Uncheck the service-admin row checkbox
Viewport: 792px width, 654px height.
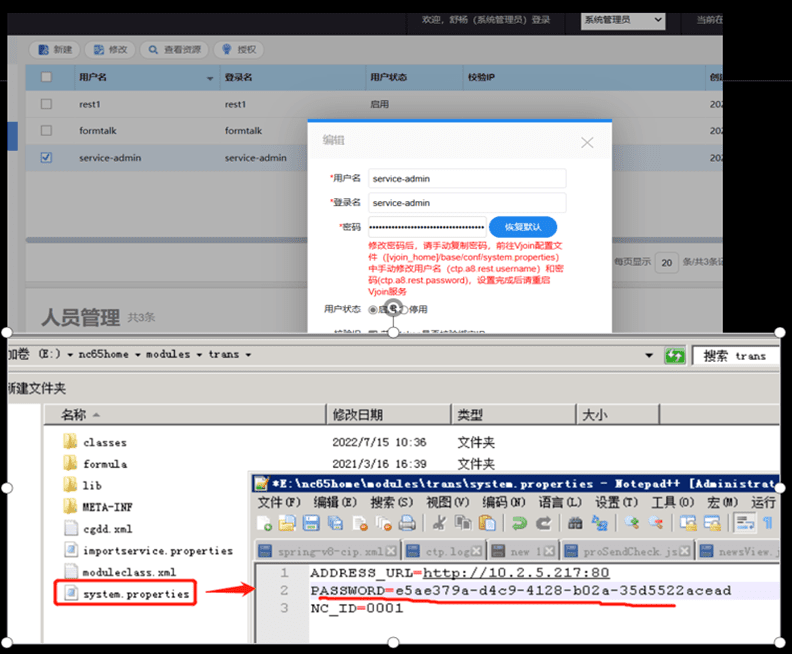46,157
